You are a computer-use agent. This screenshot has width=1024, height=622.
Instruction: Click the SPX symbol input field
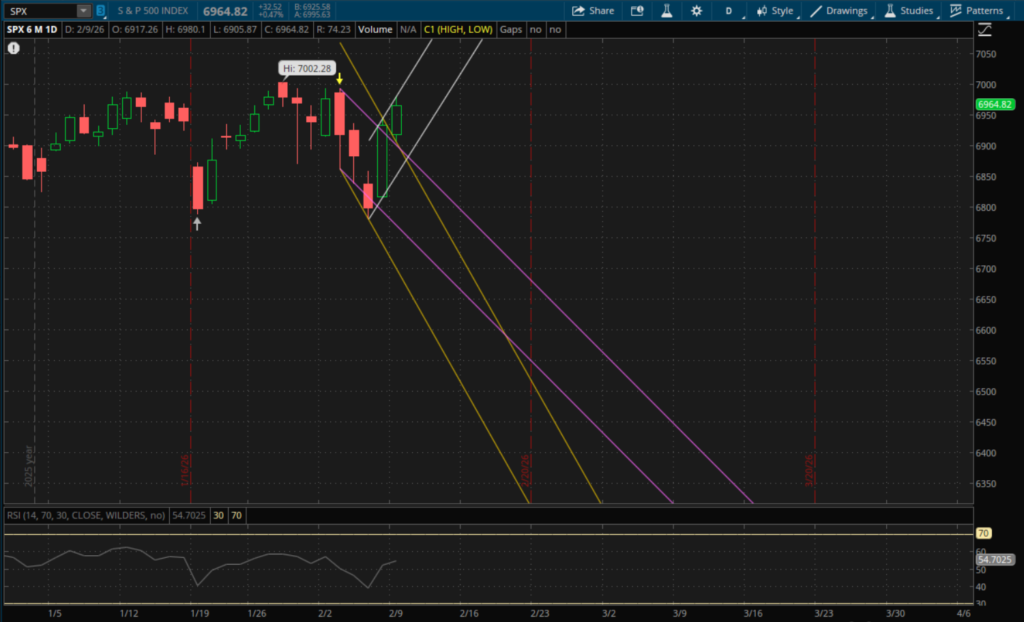[x=38, y=11]
